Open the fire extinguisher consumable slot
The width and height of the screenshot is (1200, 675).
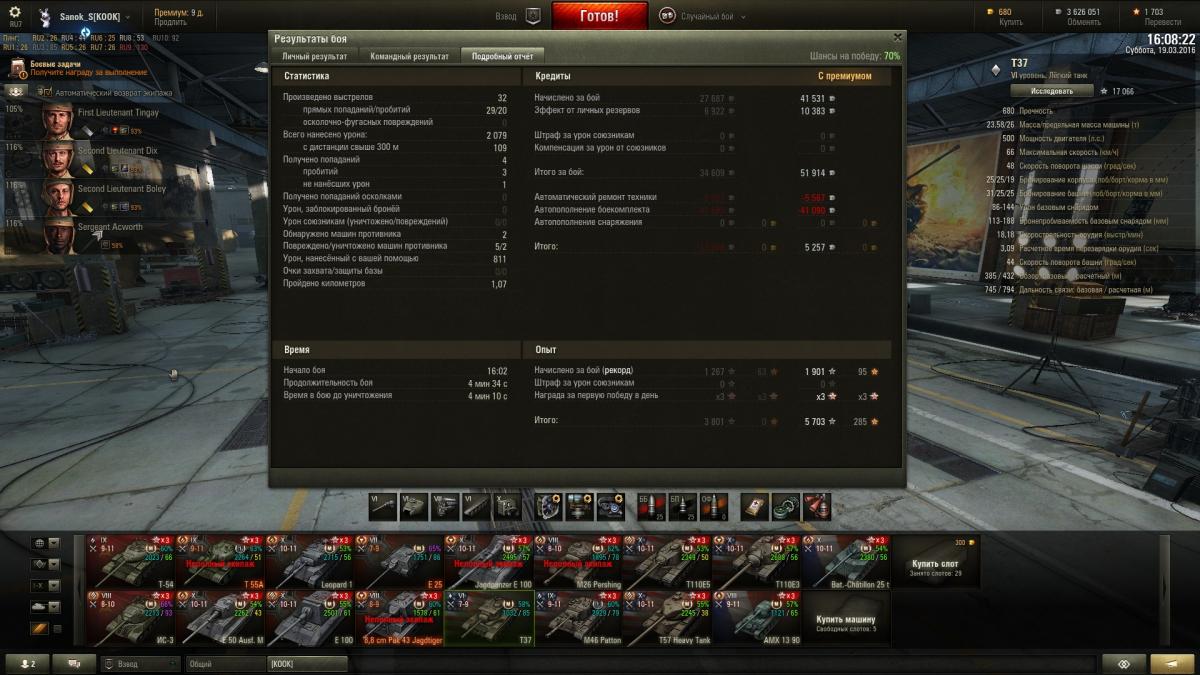pyautogui.click(x=817, y=507)
